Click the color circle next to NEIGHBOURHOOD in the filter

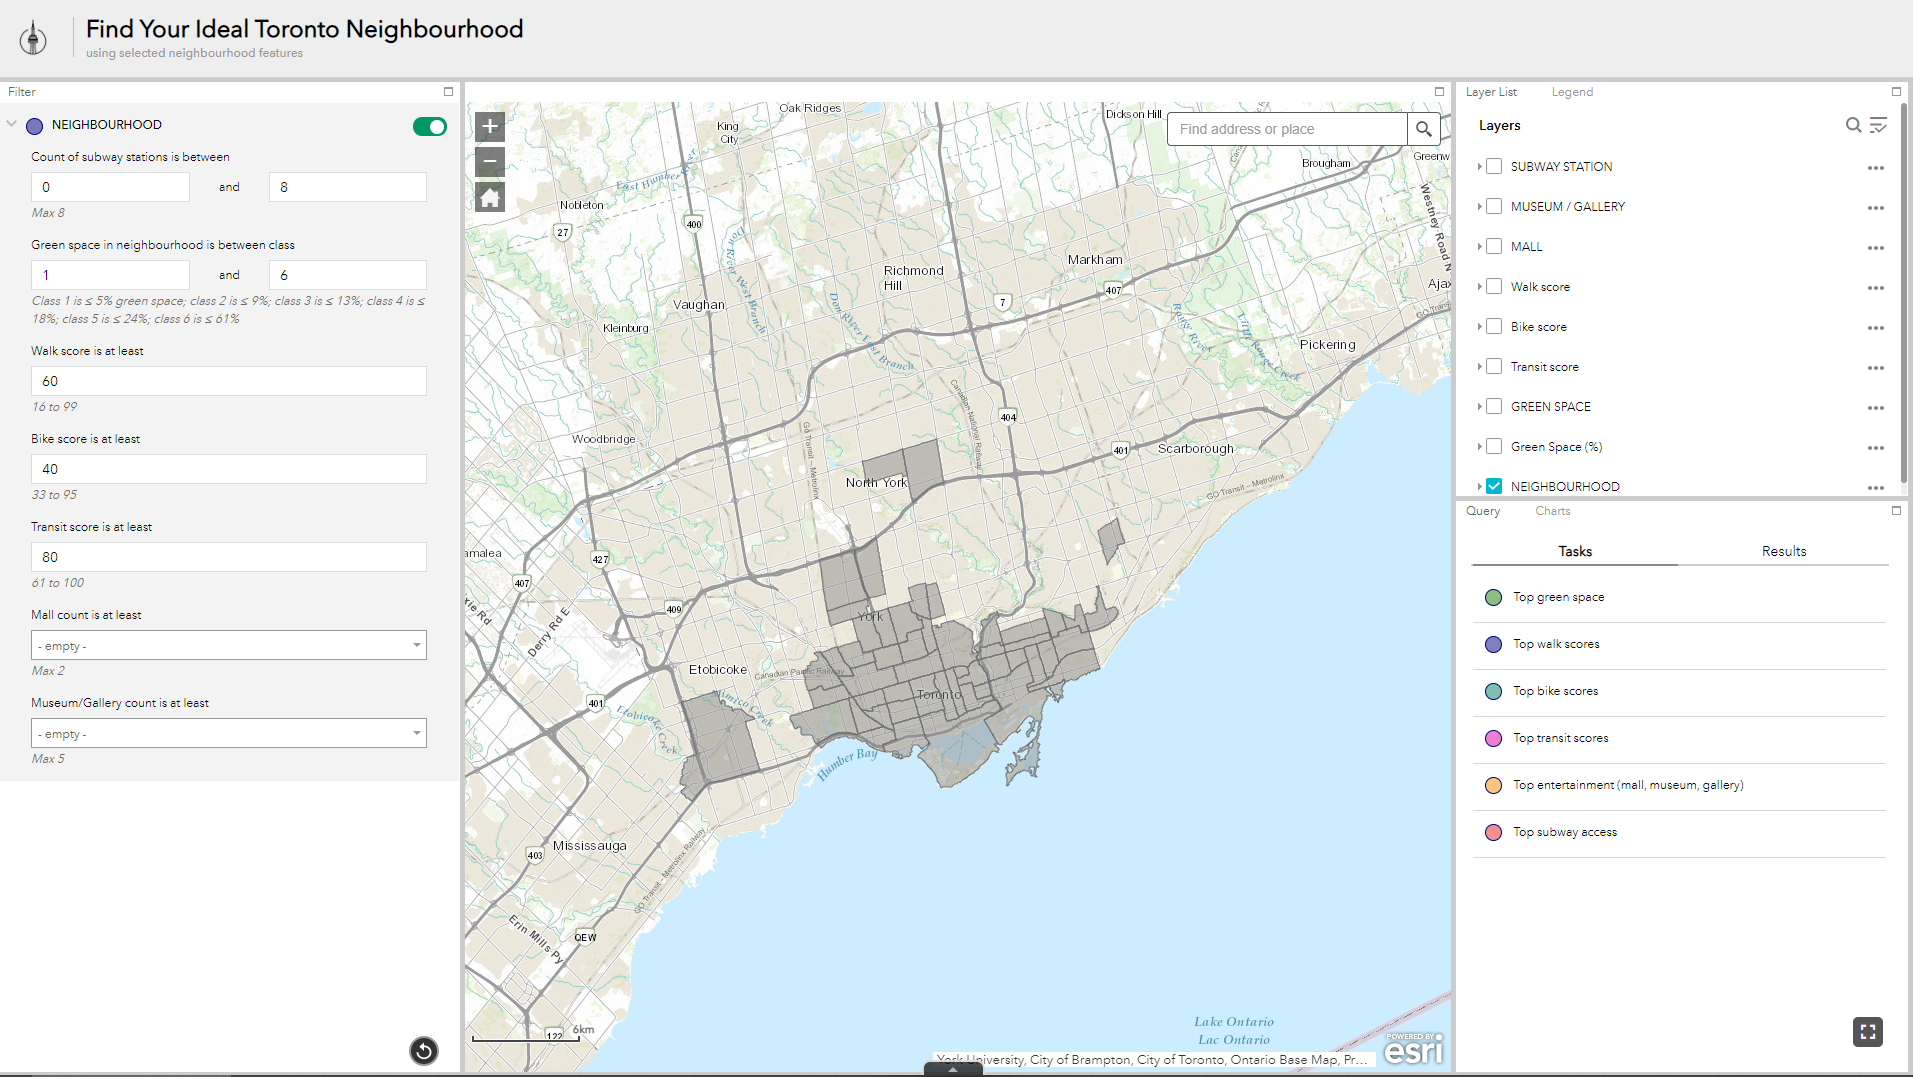point(34,126)
